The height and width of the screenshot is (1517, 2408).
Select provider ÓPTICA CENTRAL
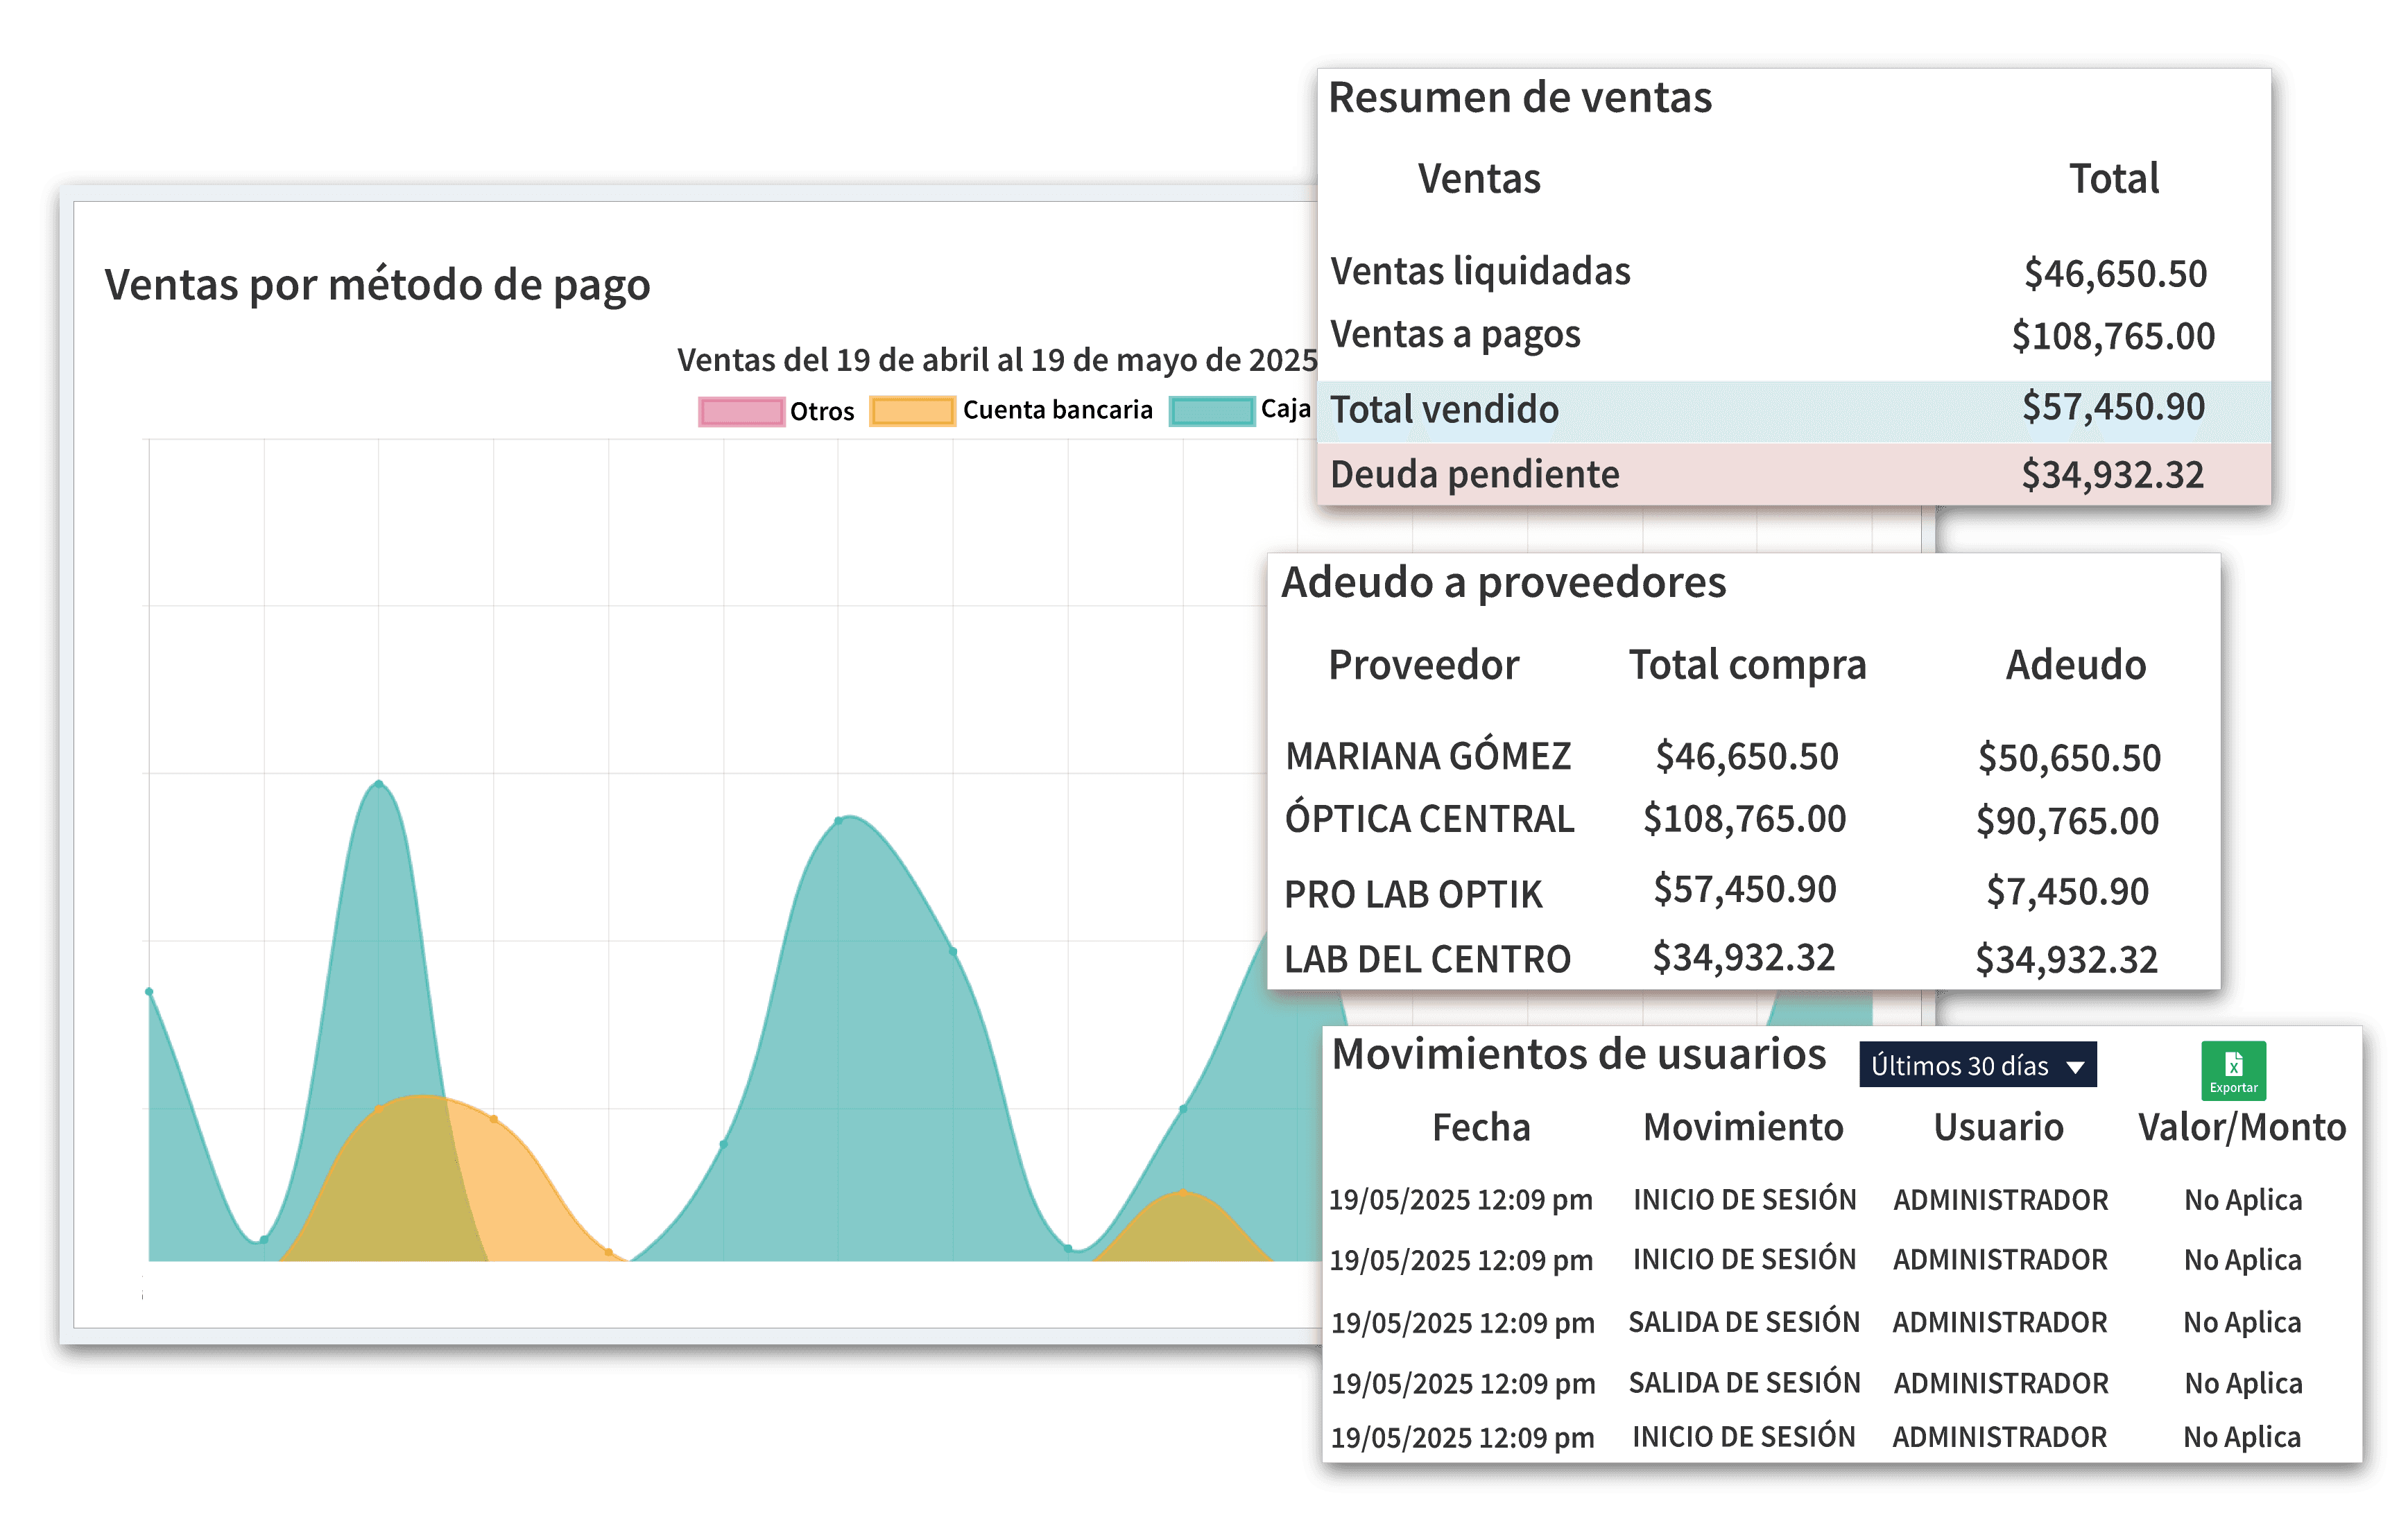coord(1429,818)
